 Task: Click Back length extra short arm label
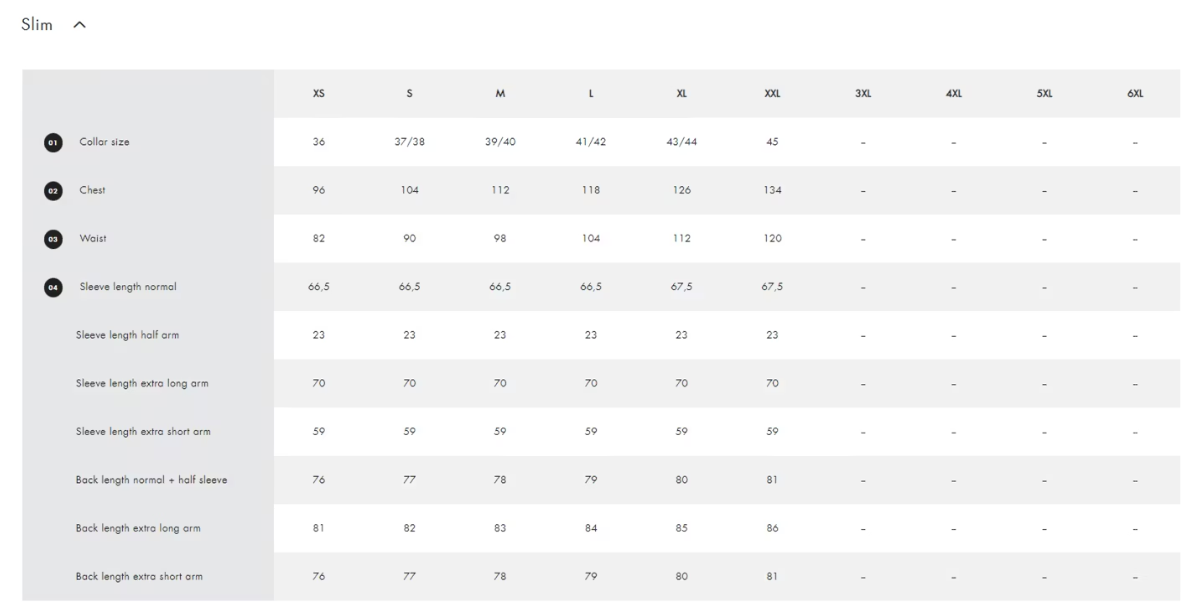139,577
